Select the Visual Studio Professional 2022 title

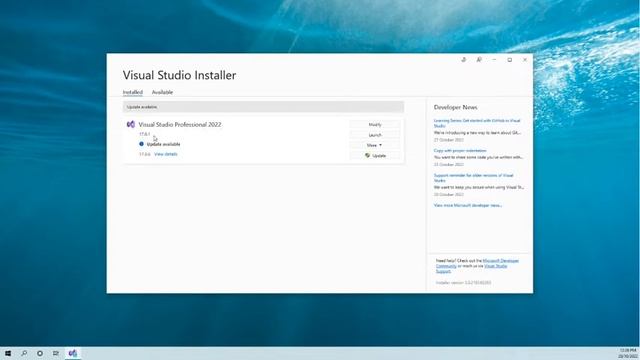[x=180, y=124]
